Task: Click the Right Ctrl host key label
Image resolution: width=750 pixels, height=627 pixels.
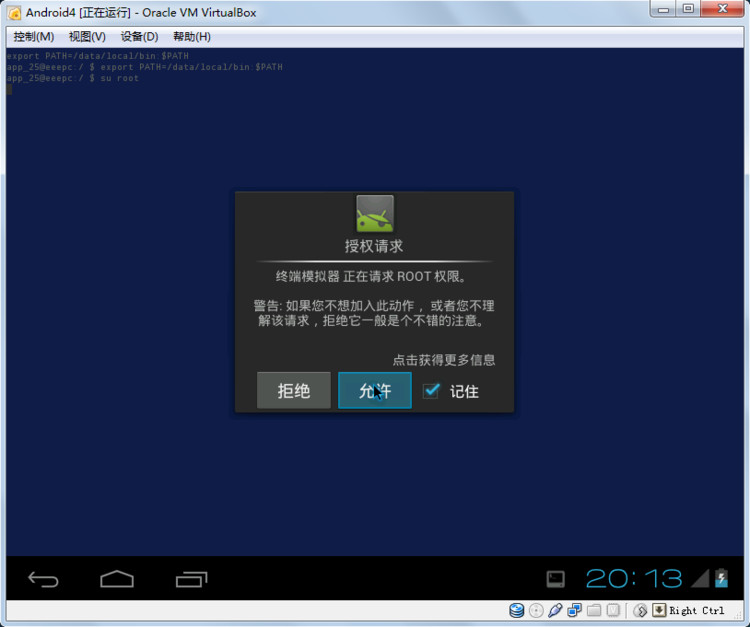Action: pos(696,611)
